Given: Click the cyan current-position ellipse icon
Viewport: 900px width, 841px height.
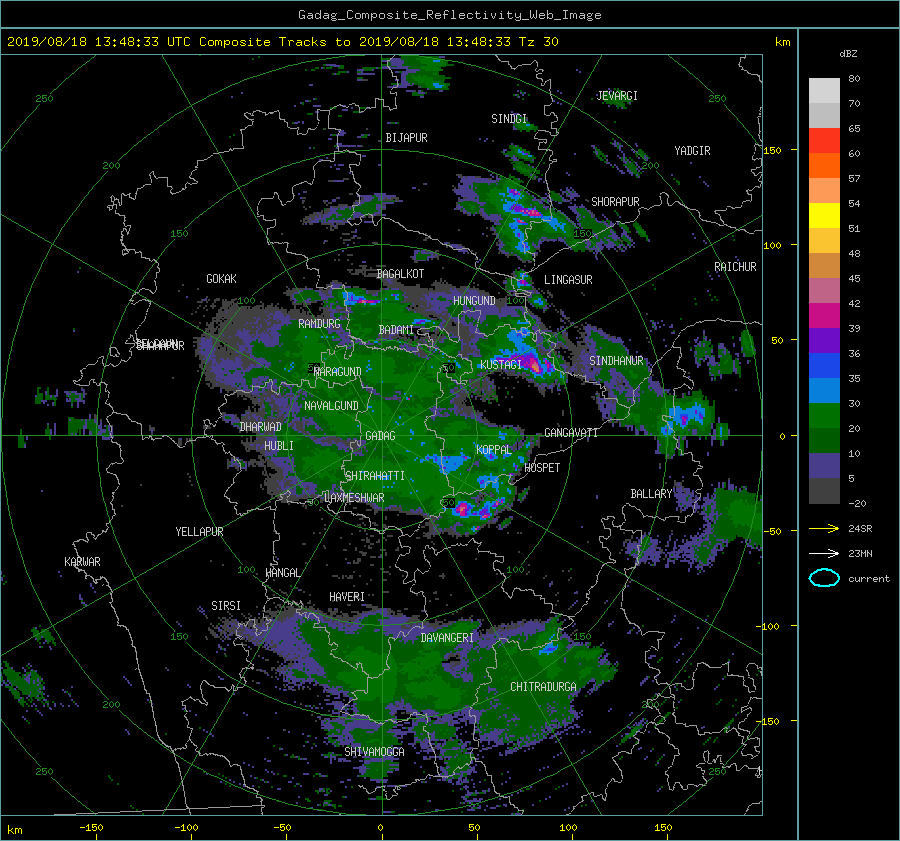Looking at the screenshot, I should click(x=824, y=578).
